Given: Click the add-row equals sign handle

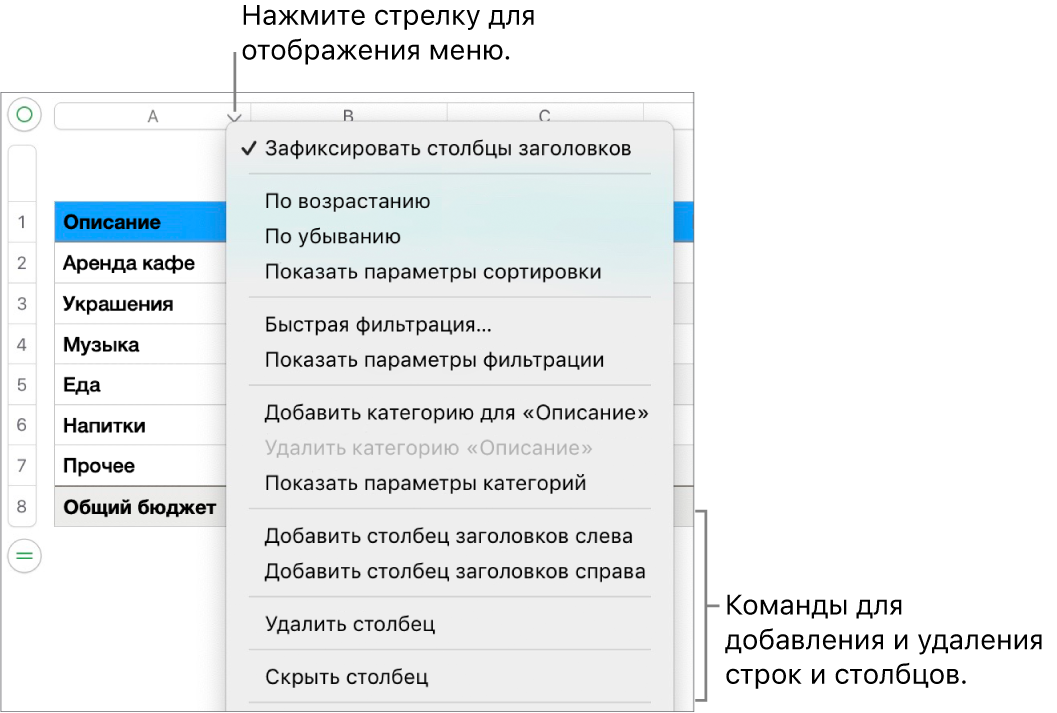Looking at the screenshot, I should tap(24, 556).
